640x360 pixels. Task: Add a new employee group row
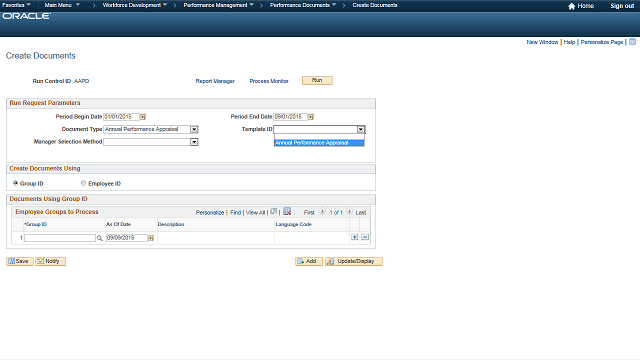pyautogui.click(x=355, y=237)
